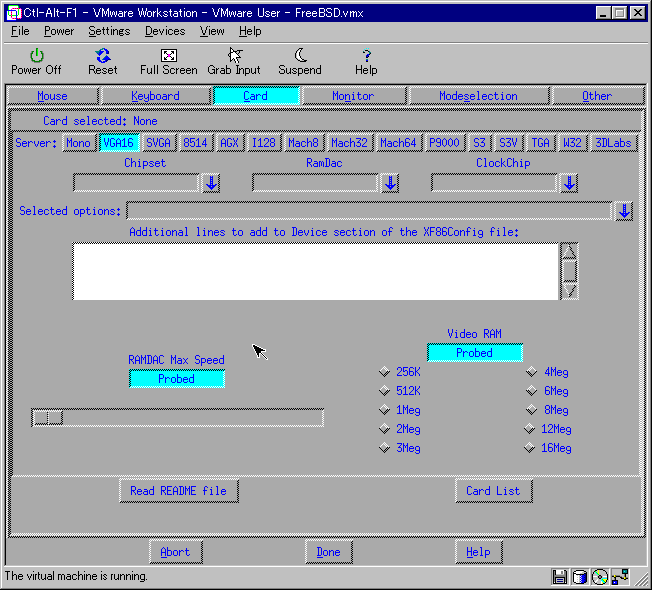
Task: Select 256K video RAM
Action: click(400, 372)
